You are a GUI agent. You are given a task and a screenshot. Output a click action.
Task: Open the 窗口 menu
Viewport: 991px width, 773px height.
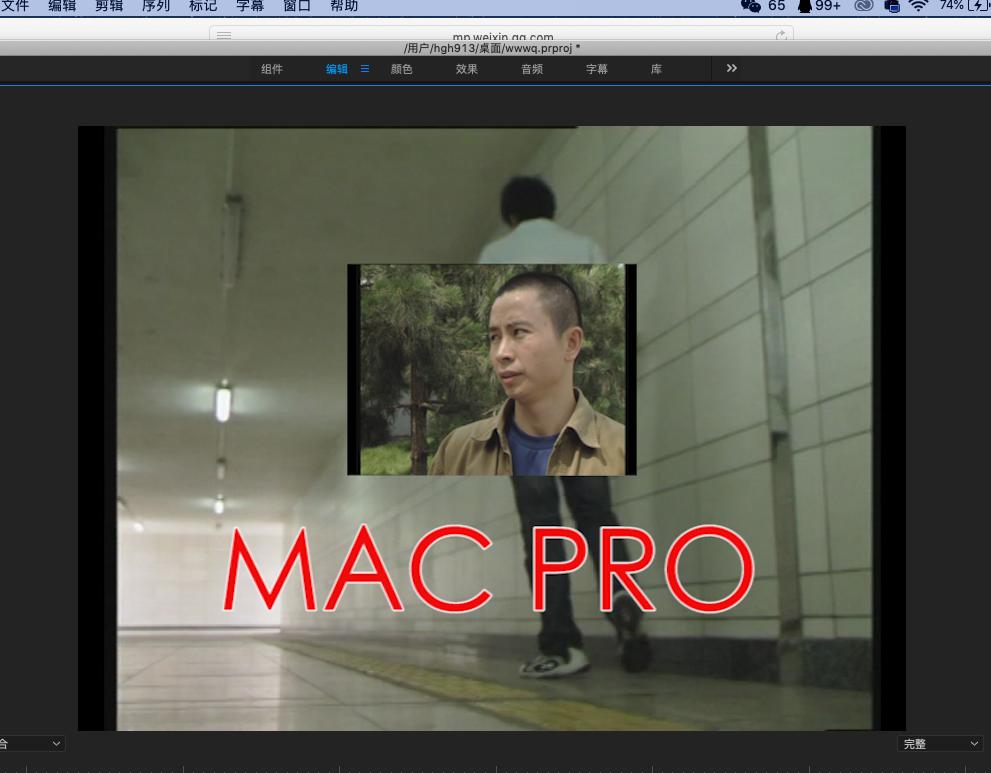296,6
